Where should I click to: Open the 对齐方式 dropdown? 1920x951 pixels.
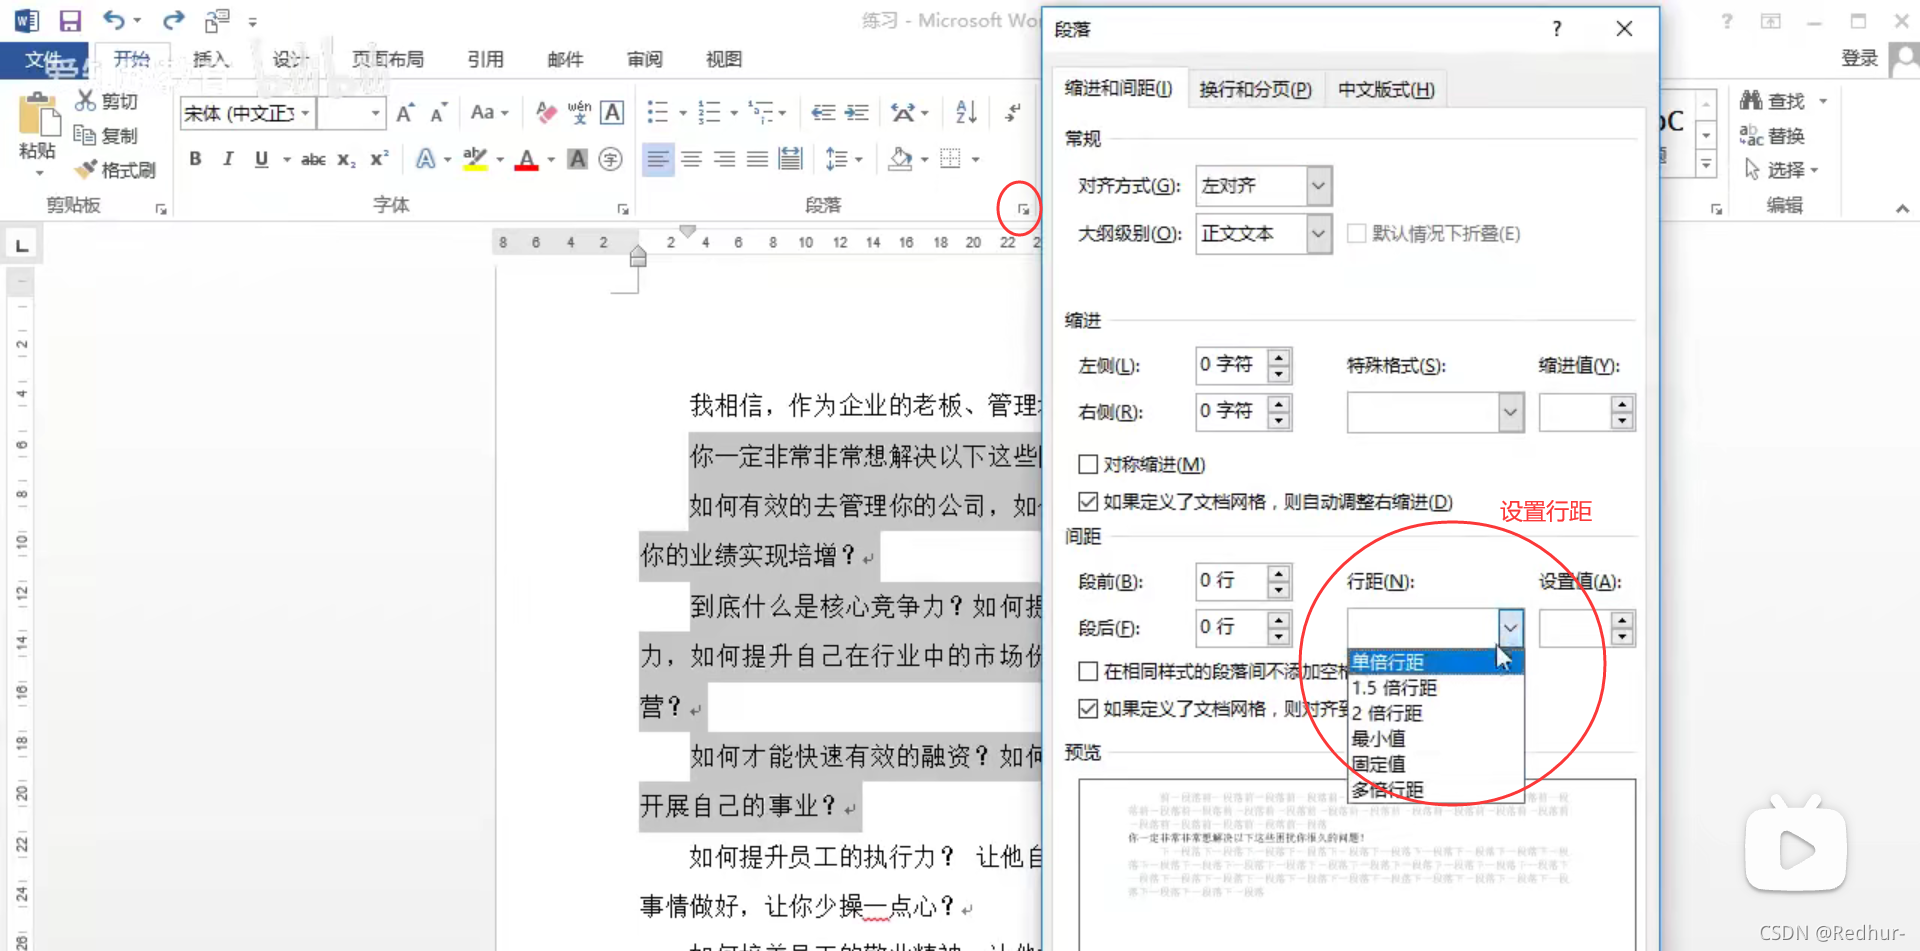pyautogui.click(x=1317, y=185)
